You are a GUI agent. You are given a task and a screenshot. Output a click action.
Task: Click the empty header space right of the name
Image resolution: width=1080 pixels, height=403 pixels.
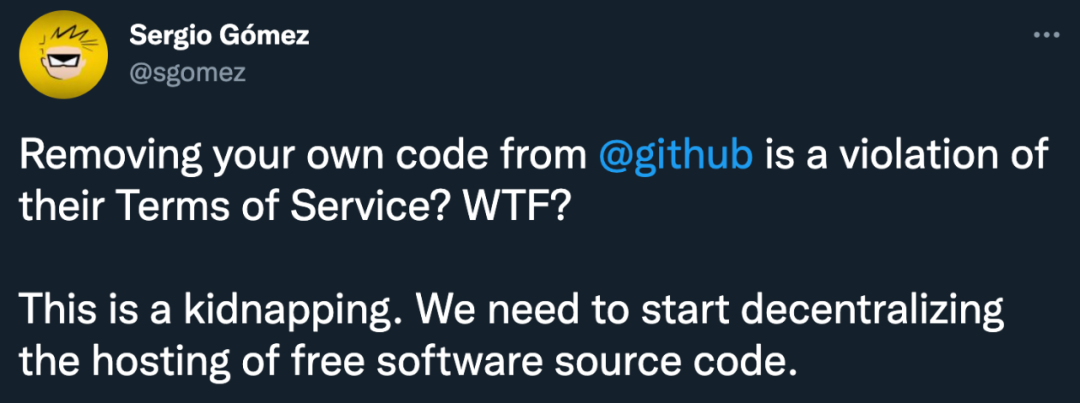click(650, 50)
